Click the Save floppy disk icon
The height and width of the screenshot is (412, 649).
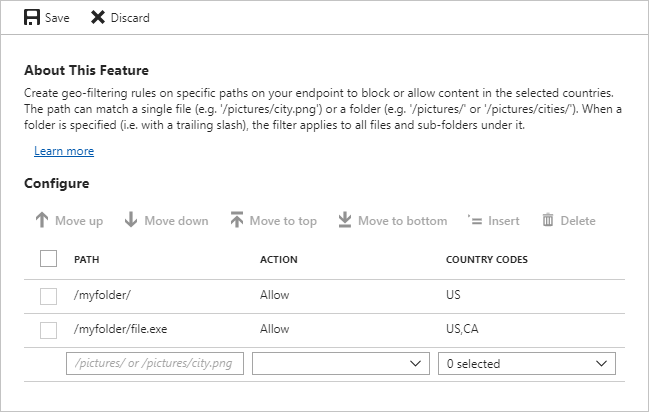(x=31, y=17)
